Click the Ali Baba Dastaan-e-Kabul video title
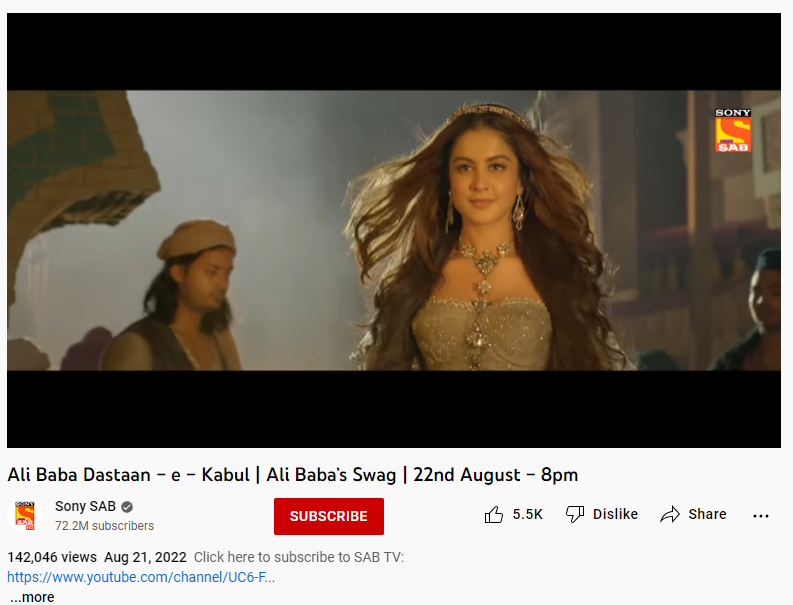 coord(292,475)
